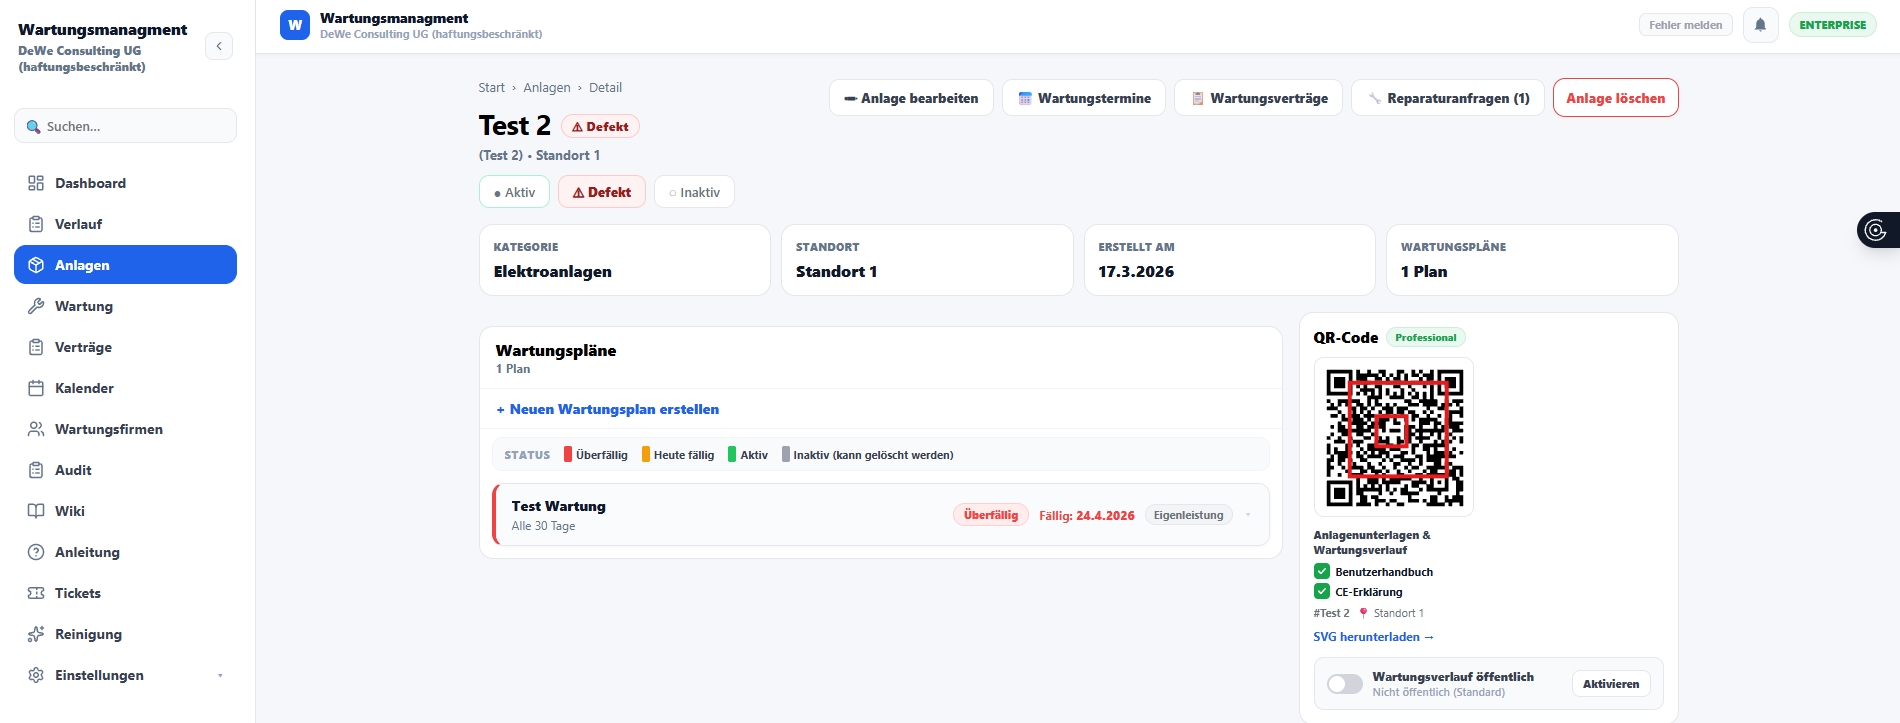Click the Einstellungen gear icon

tap(36, 675)
